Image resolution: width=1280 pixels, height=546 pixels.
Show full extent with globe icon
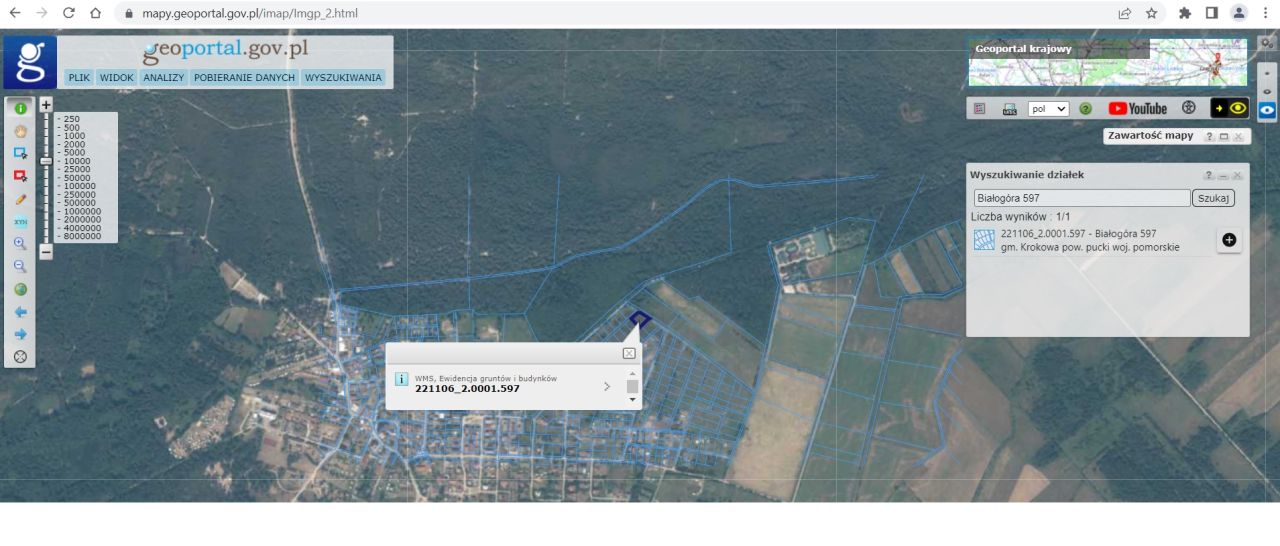coord(20,289)
